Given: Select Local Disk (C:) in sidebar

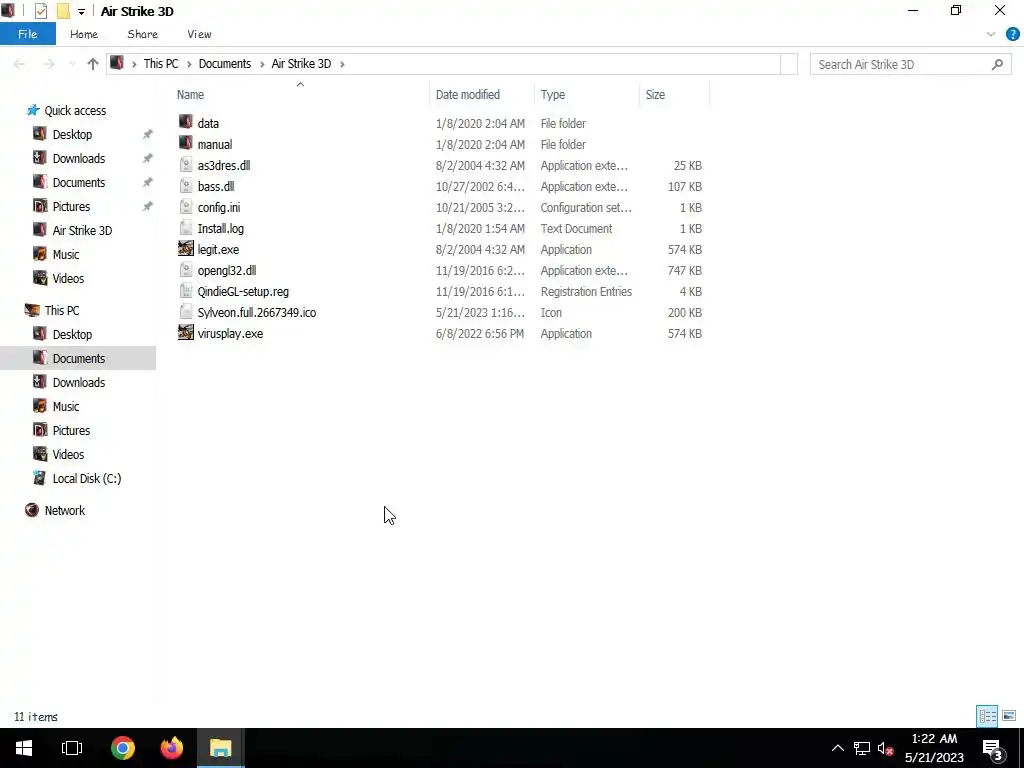Looking at the screenshot, I should [x=87, y=478].
